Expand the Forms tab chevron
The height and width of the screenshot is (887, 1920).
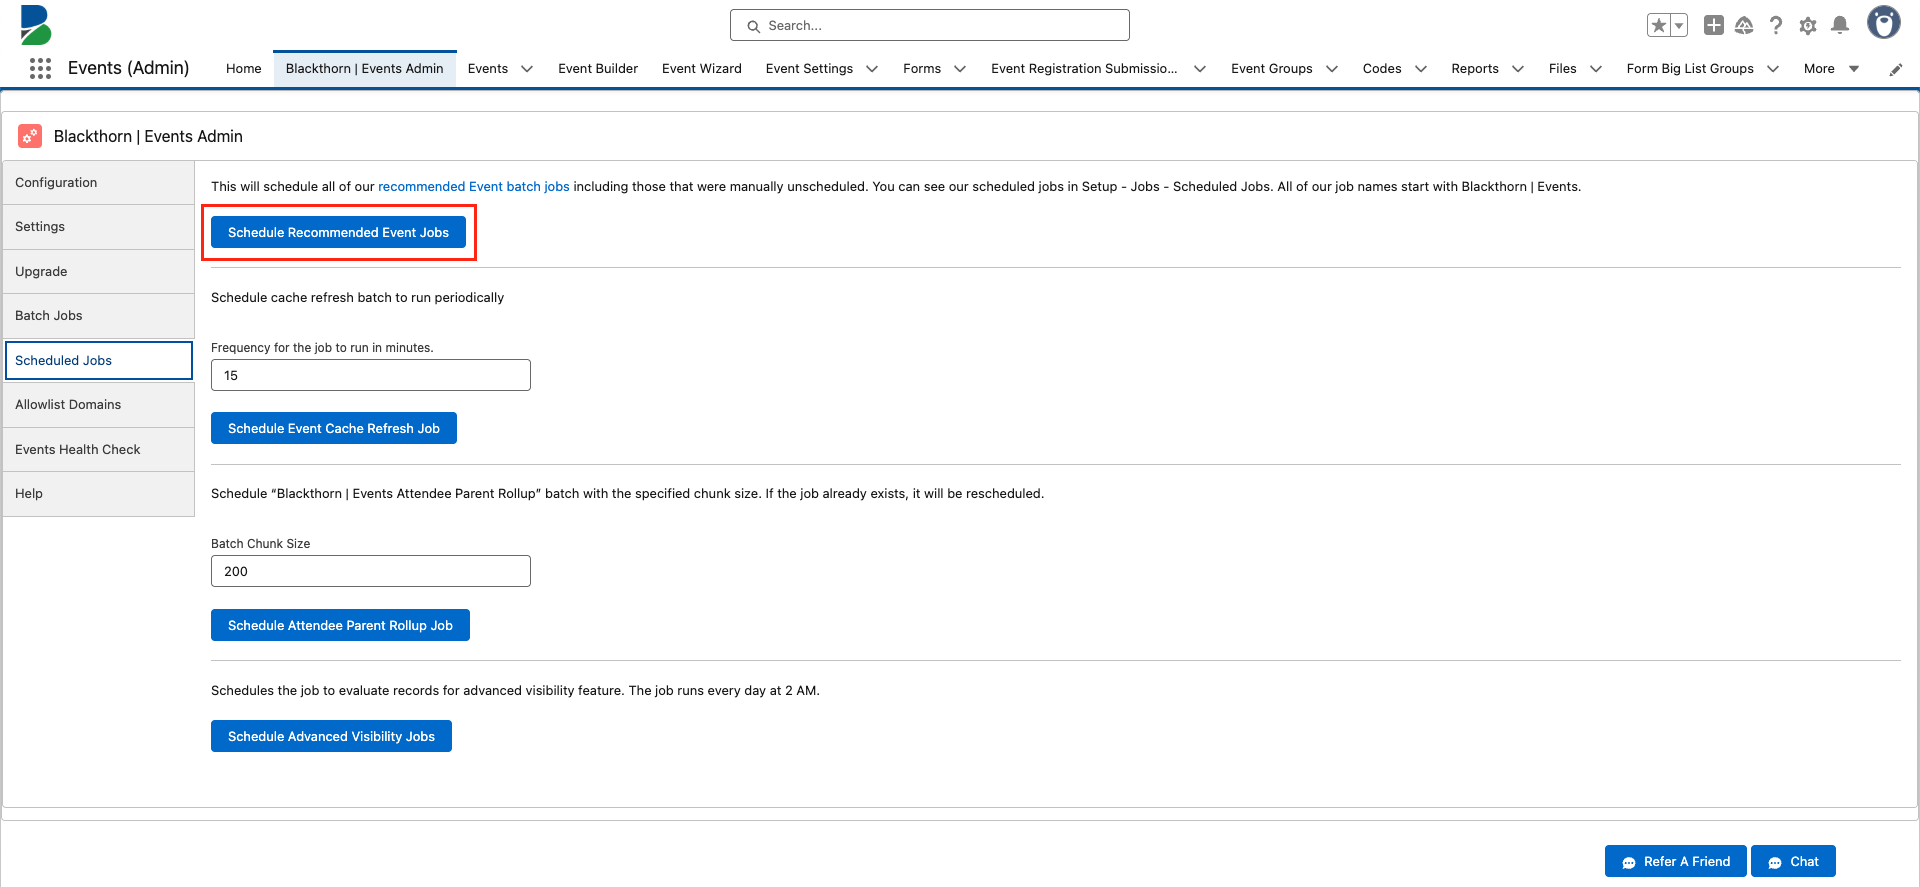click(960, 69)
